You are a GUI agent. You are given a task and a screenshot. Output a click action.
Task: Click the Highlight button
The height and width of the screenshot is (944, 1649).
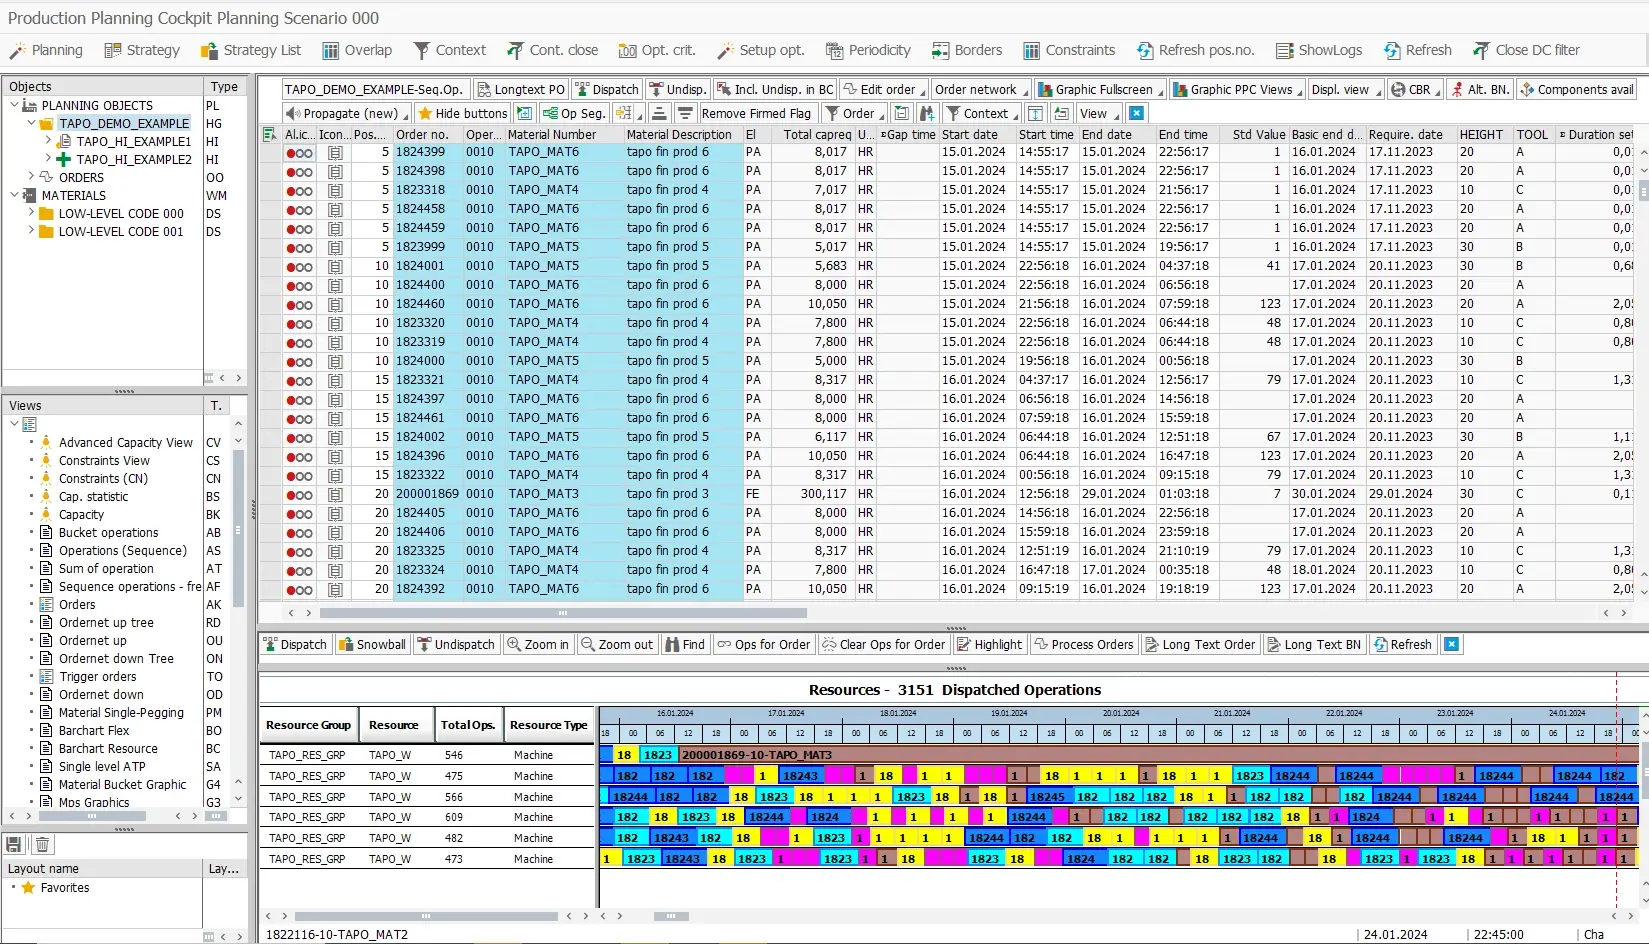[989, 644]
